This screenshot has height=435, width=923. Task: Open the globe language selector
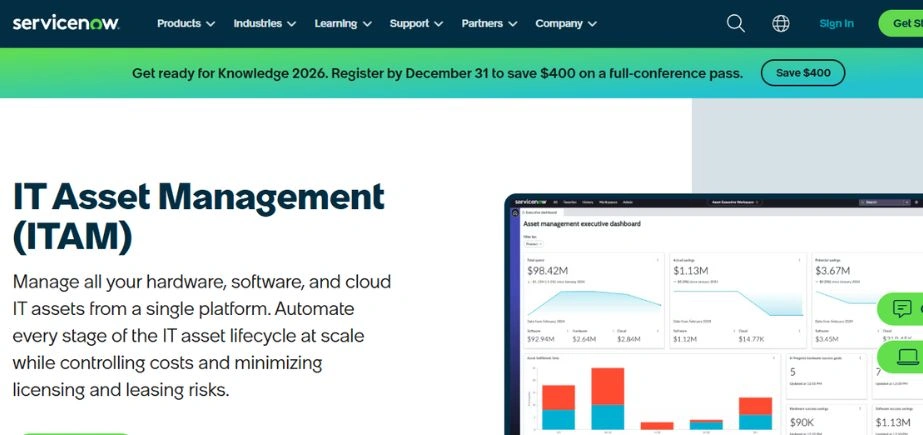pos(781,24)
